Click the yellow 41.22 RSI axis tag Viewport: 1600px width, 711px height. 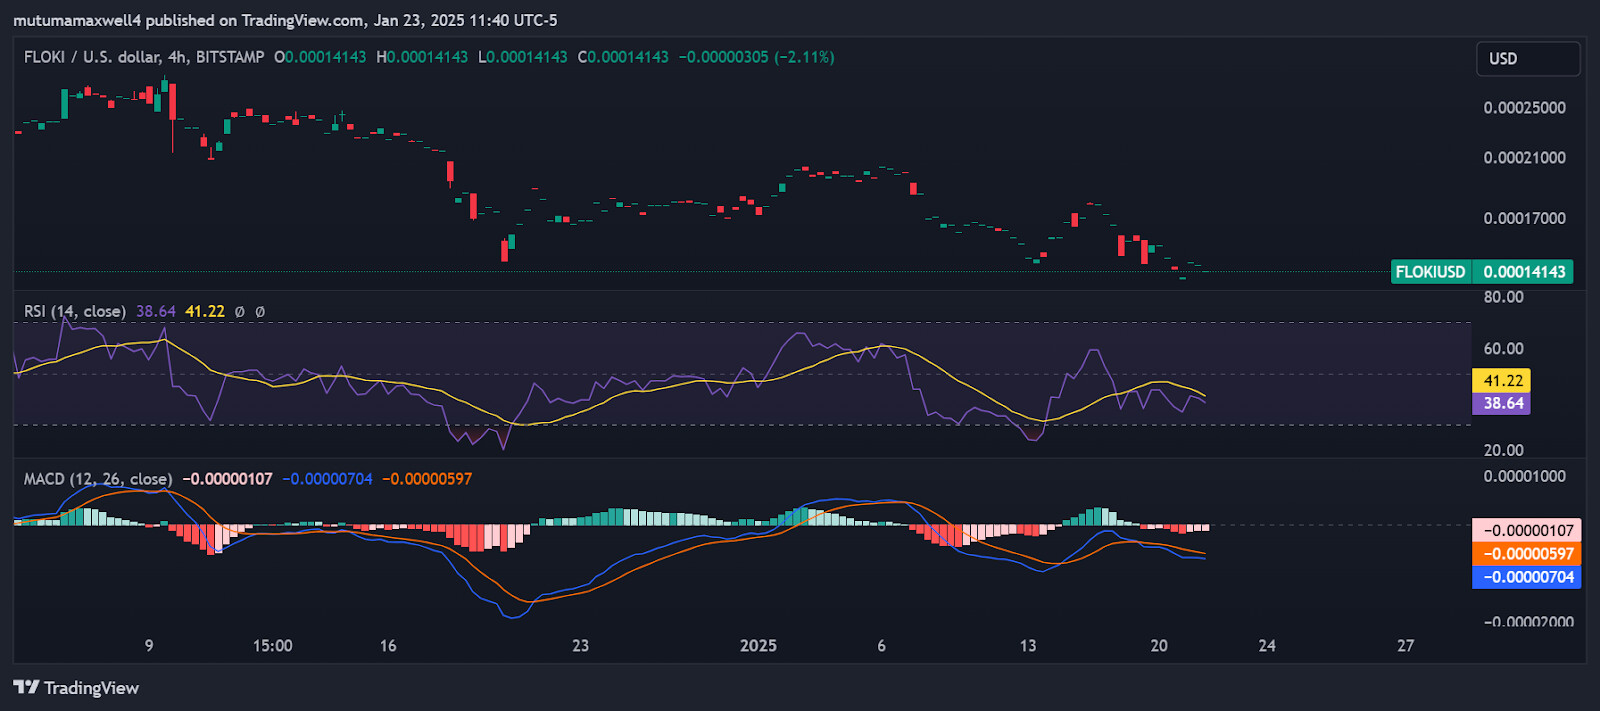pos(1502,381)
